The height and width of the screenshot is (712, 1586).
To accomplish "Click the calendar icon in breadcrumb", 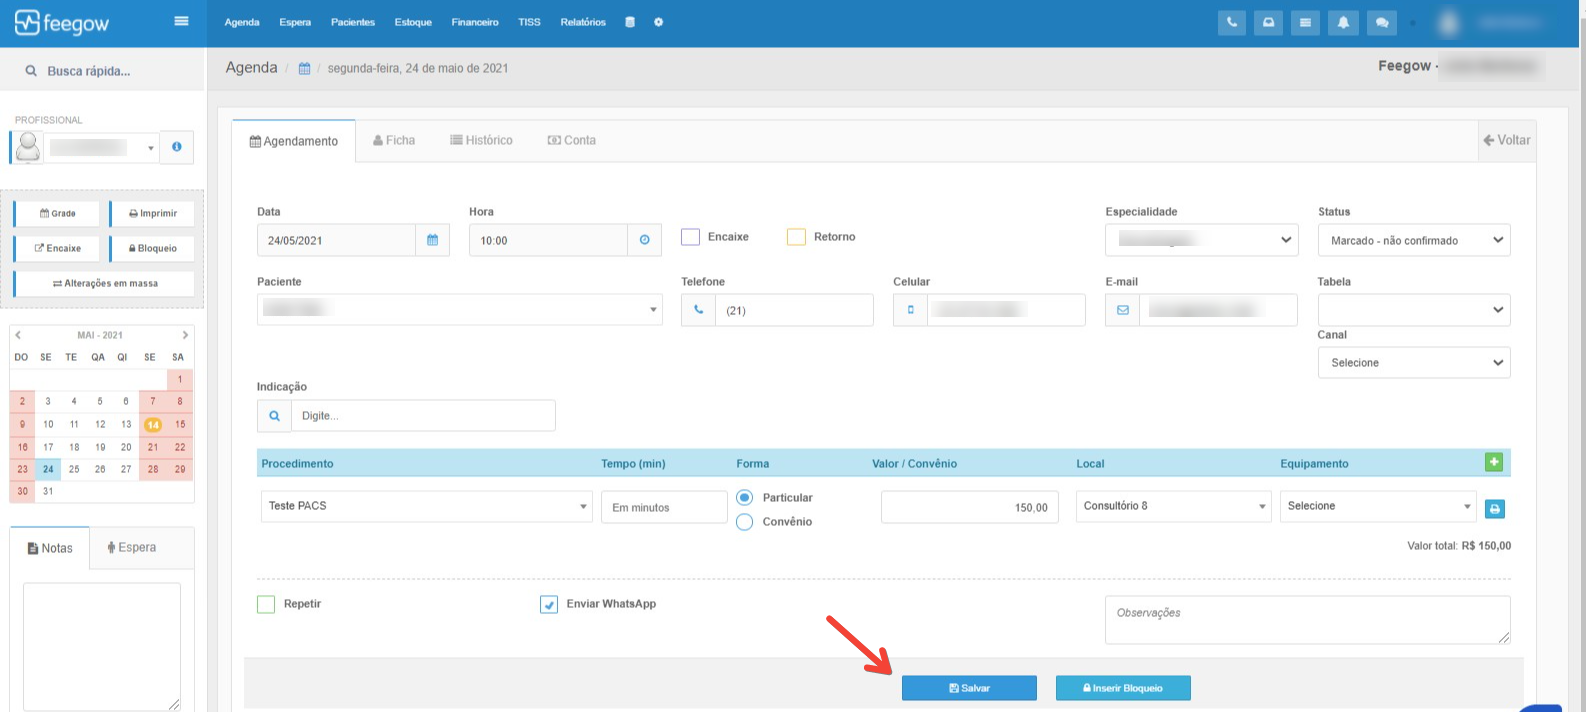I will point(304,68).
